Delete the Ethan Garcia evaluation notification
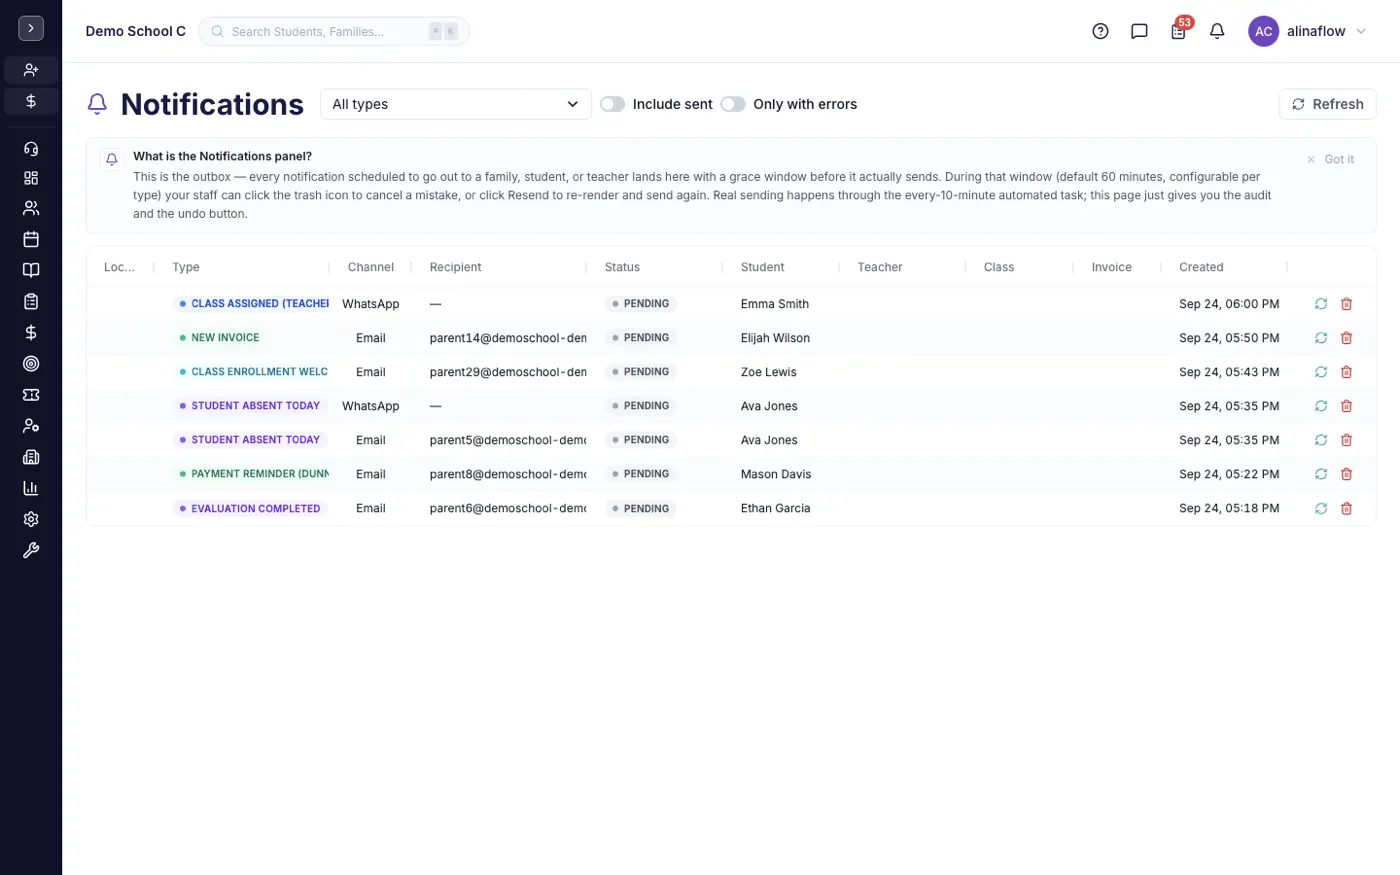 [x=1346, y=508]
